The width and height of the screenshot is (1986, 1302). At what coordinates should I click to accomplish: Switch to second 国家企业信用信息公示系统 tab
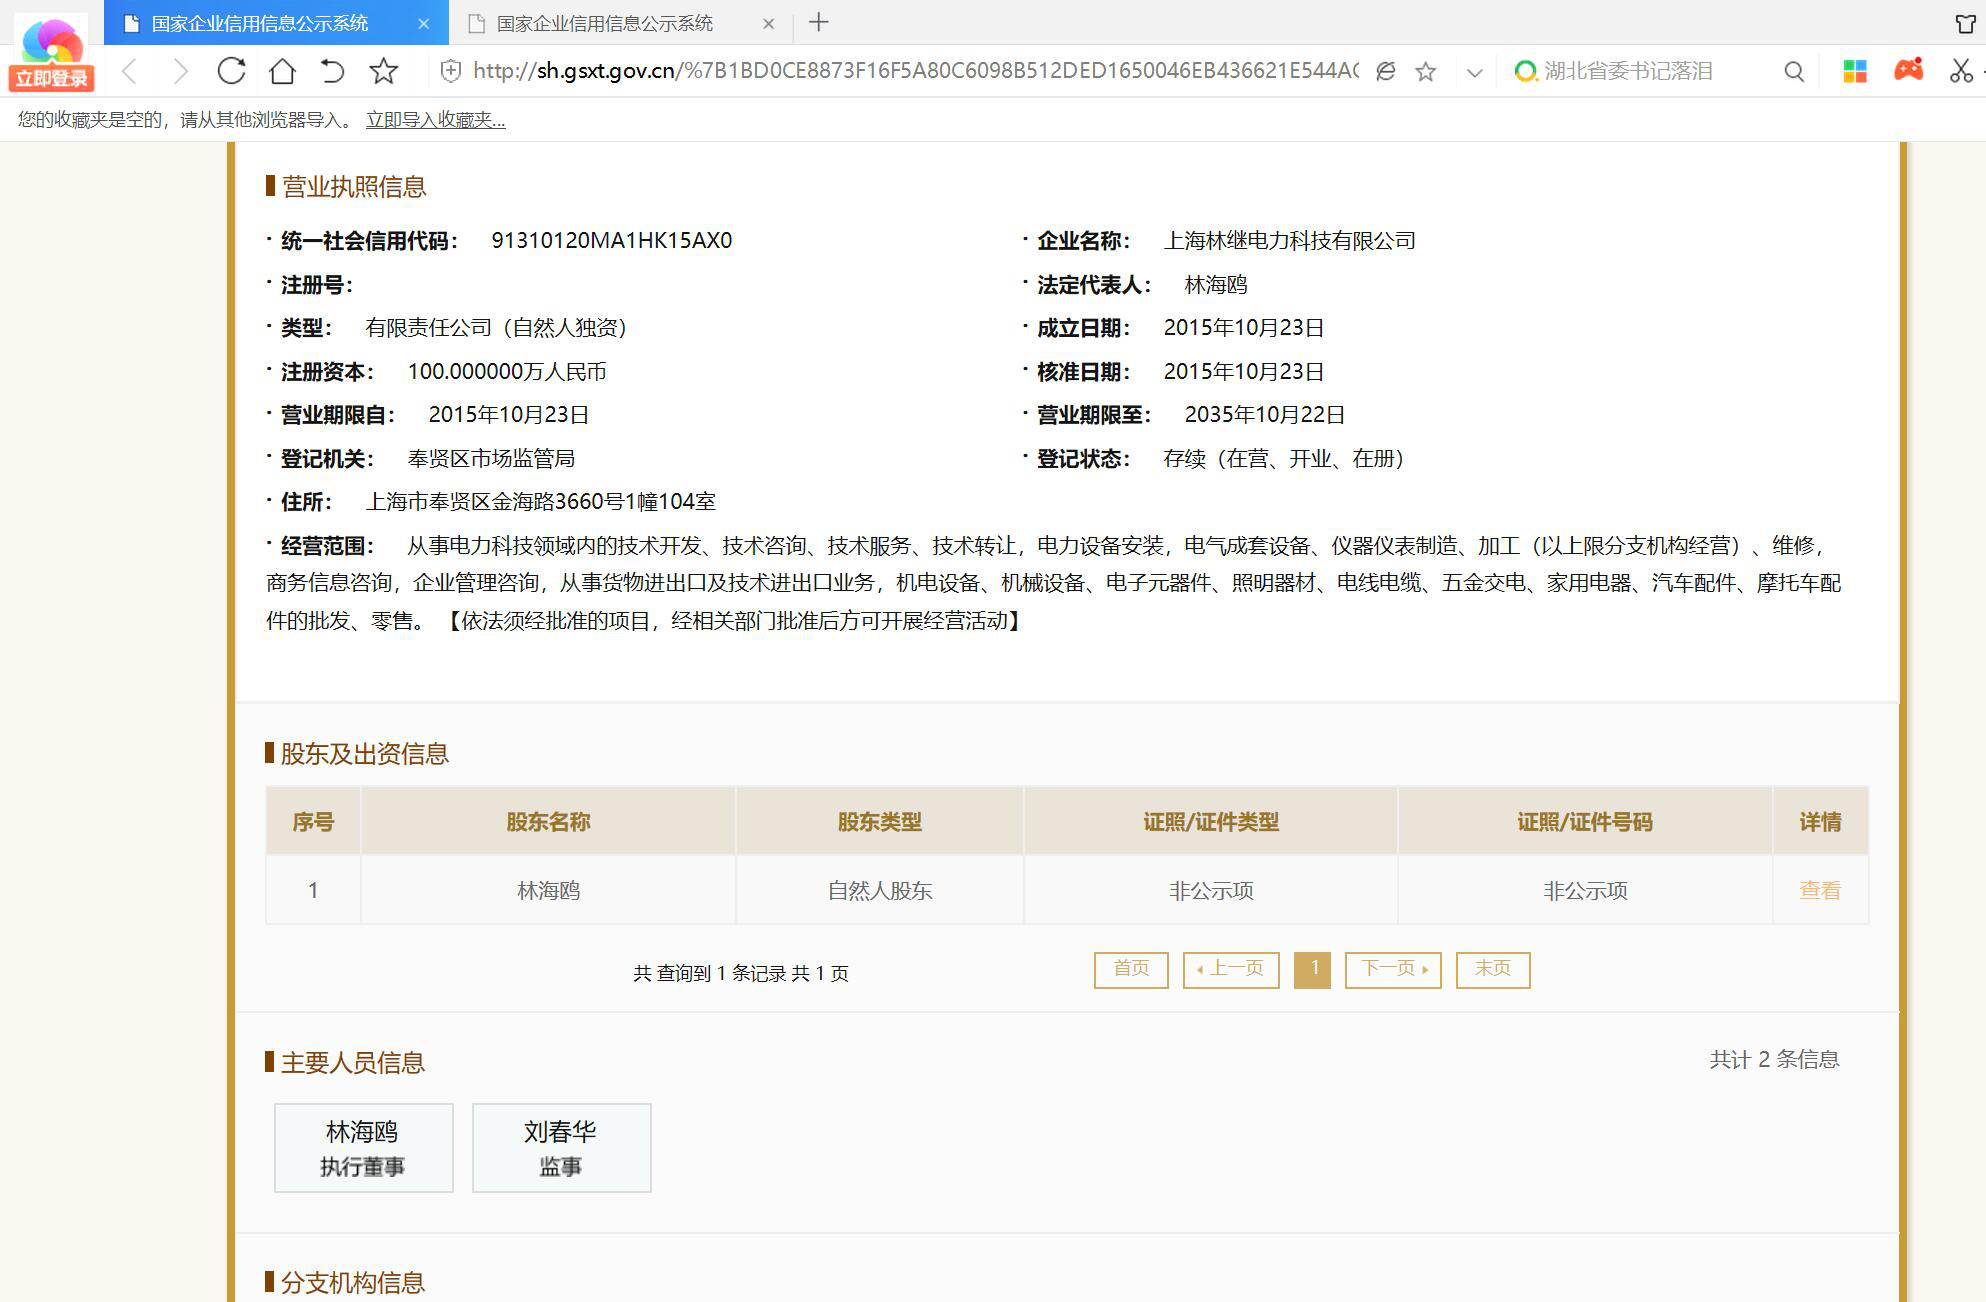(x=604, y=23)
